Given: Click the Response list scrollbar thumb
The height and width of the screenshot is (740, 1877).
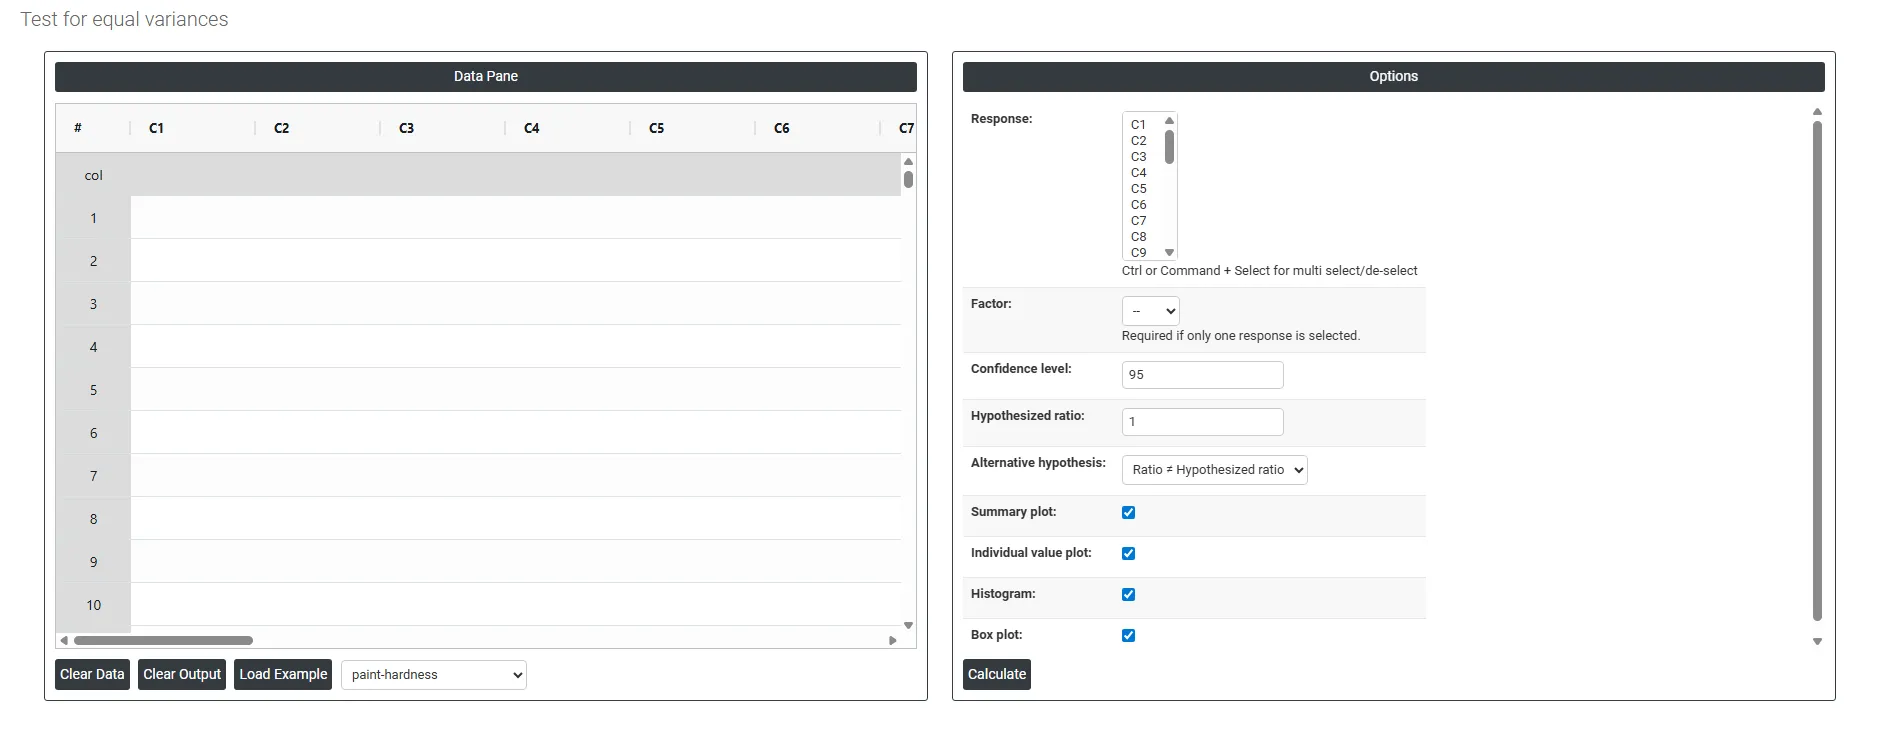Looking at the screenshot, I should 1169,146.
